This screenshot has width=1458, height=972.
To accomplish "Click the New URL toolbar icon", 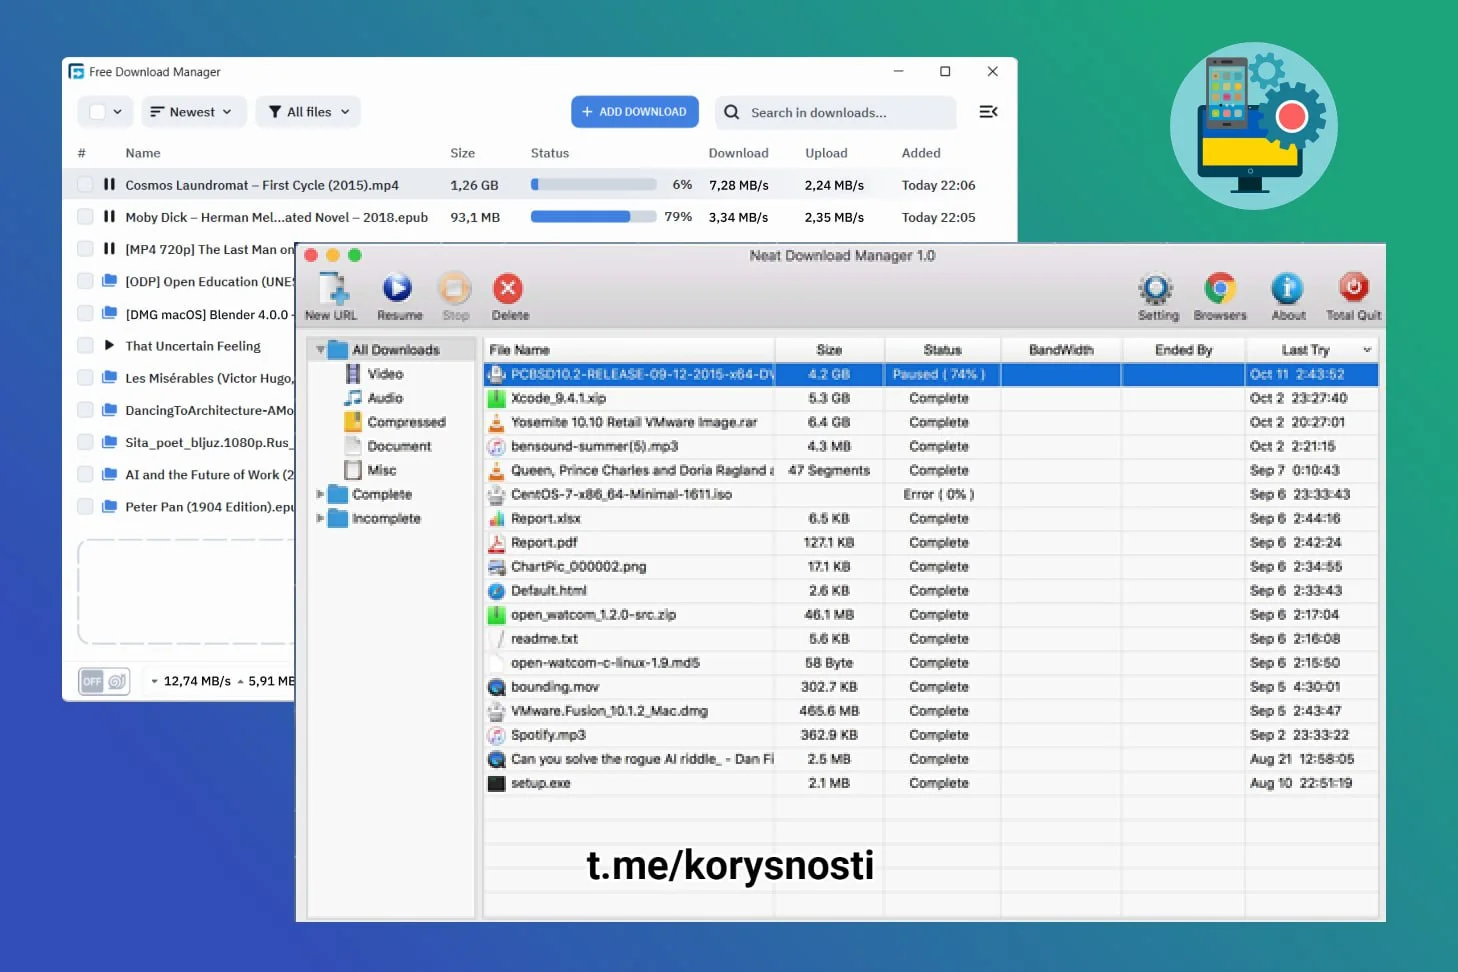I will coord(332,290).
